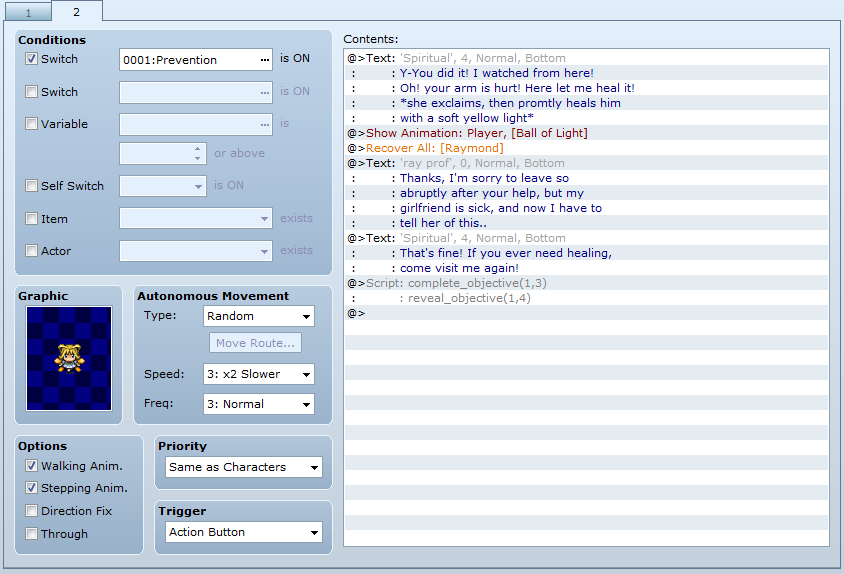This screenshot has width=844, height=574.
Task: Select line '*she exclaims, then promtly heals him'
Action: point(586,103)
